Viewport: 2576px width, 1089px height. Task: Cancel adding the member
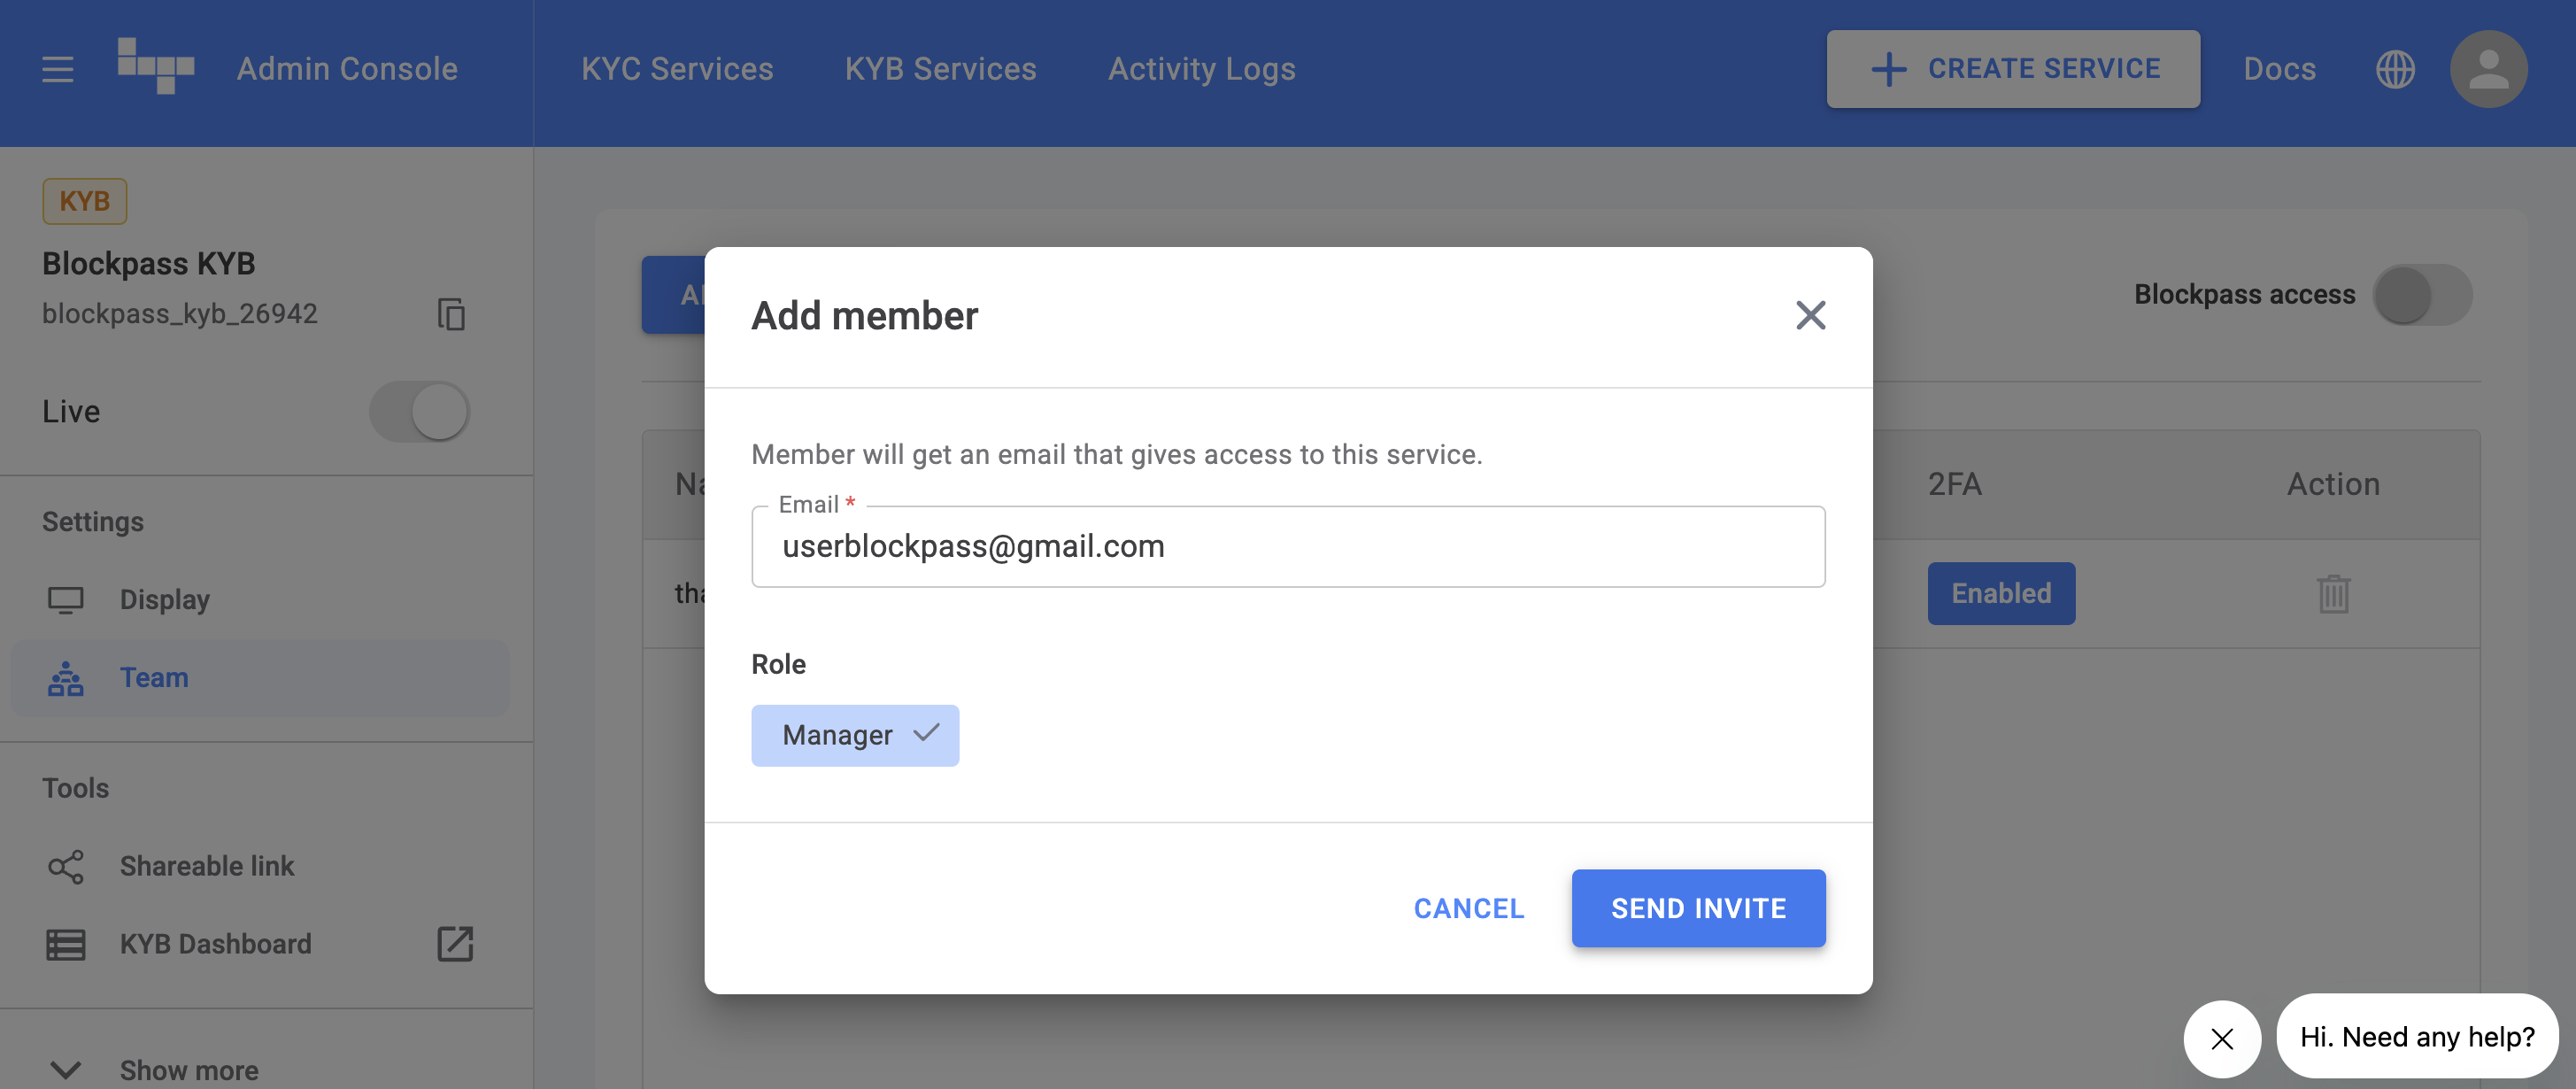(1468, 908)
